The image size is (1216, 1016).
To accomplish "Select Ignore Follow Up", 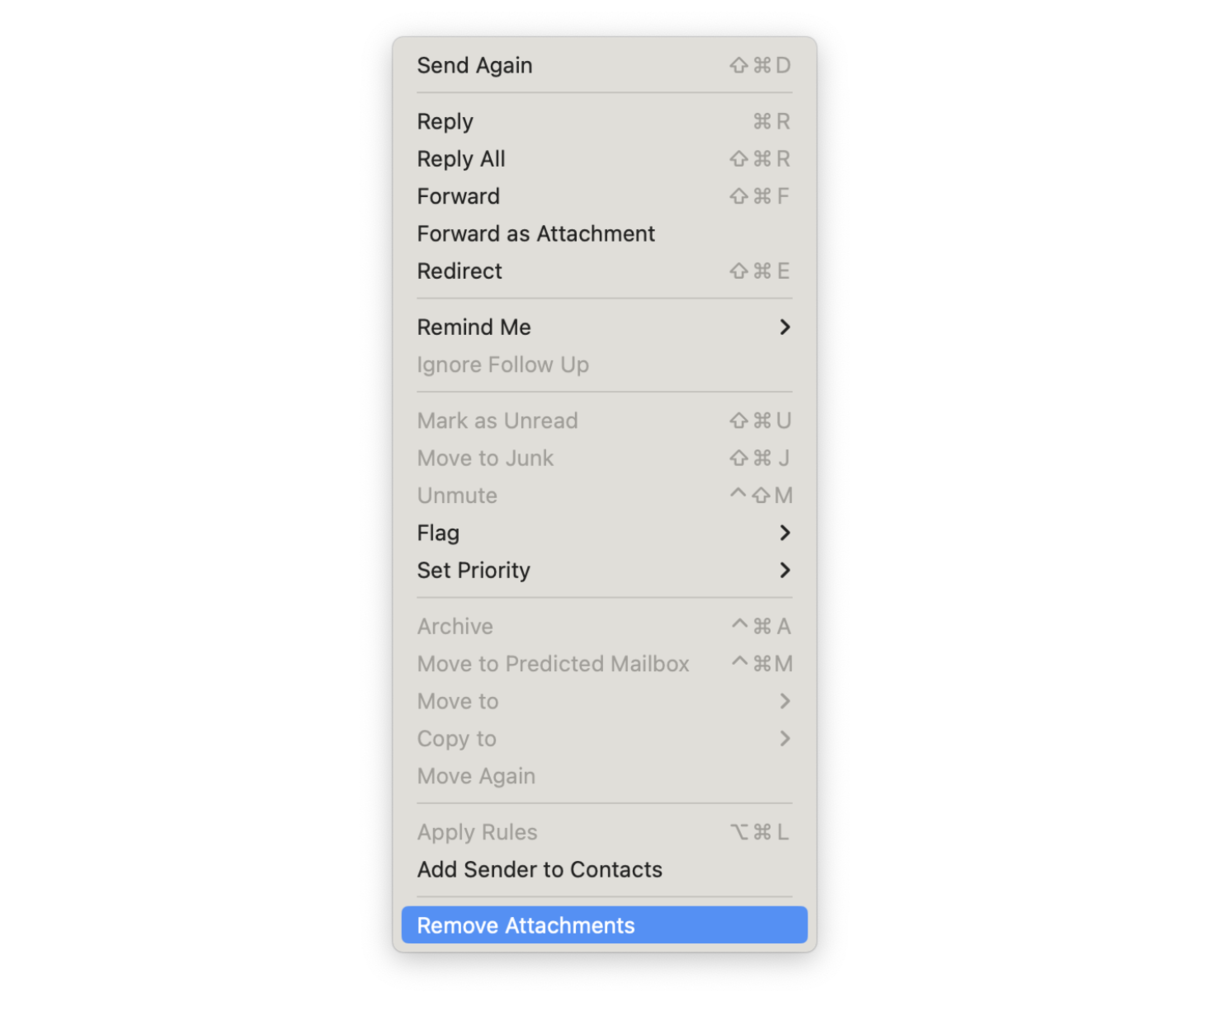I will (x=502, y=364).
